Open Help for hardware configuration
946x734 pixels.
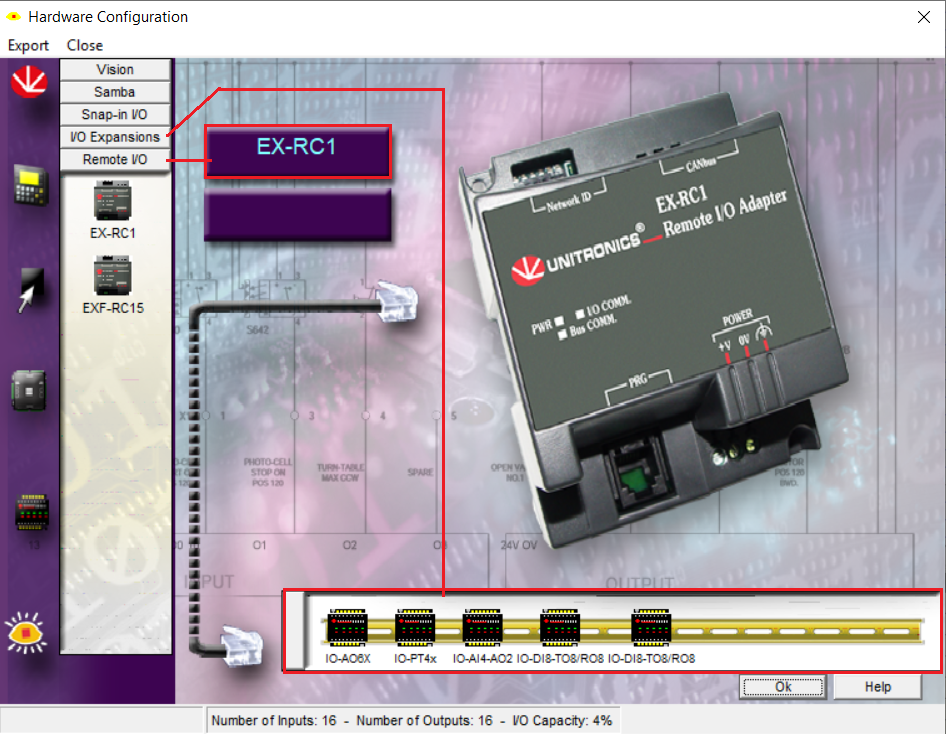click(878, 687)
